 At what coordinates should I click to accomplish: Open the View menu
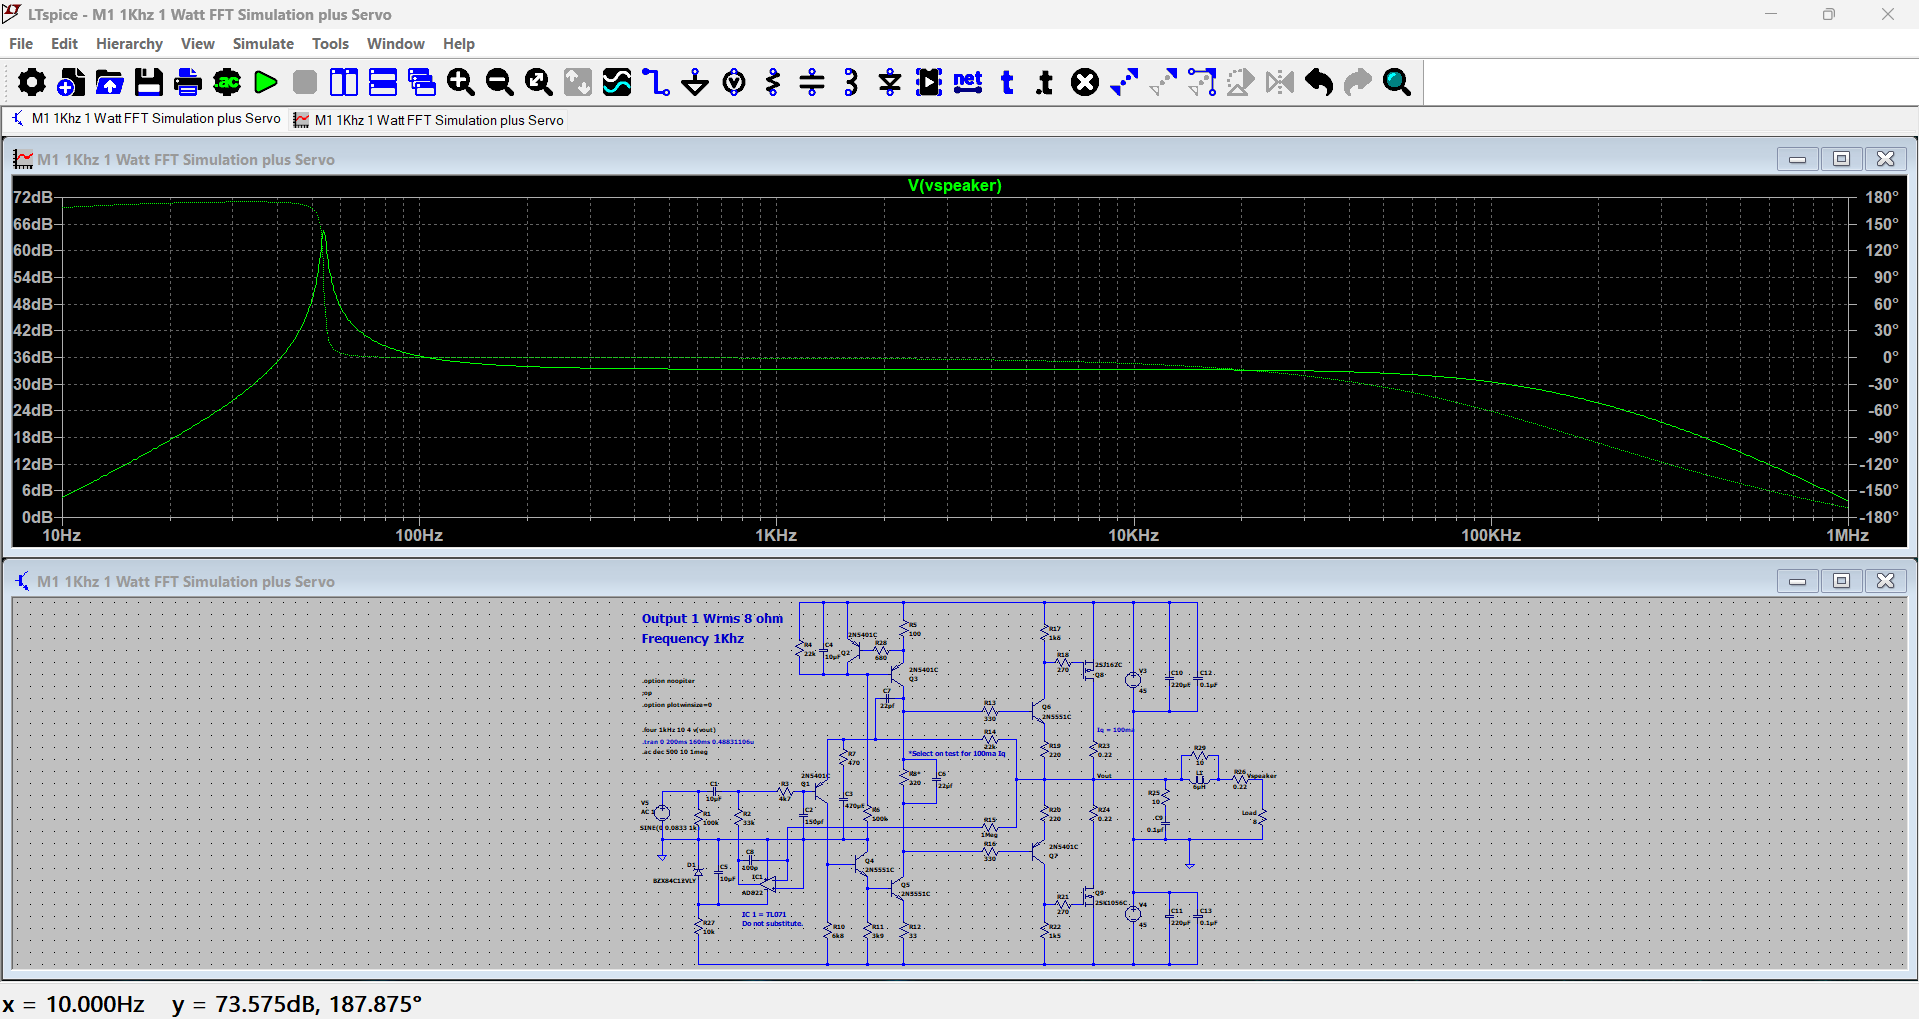[x=197, y=44]
